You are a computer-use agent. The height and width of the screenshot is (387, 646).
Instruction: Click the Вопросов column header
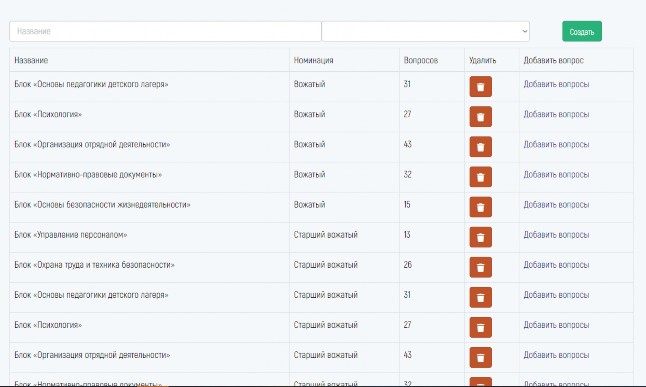coord(421,60)
